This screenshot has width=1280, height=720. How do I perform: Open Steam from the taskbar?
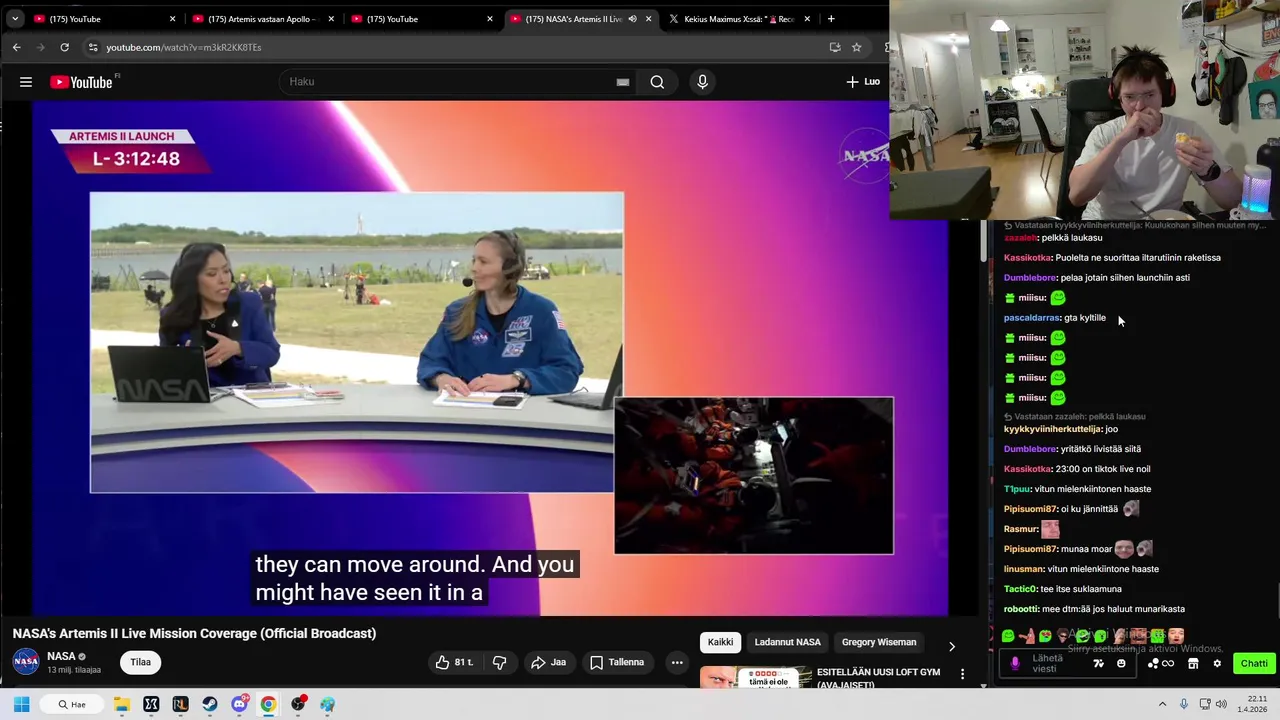pyautogui.click(x=210, y=704)
